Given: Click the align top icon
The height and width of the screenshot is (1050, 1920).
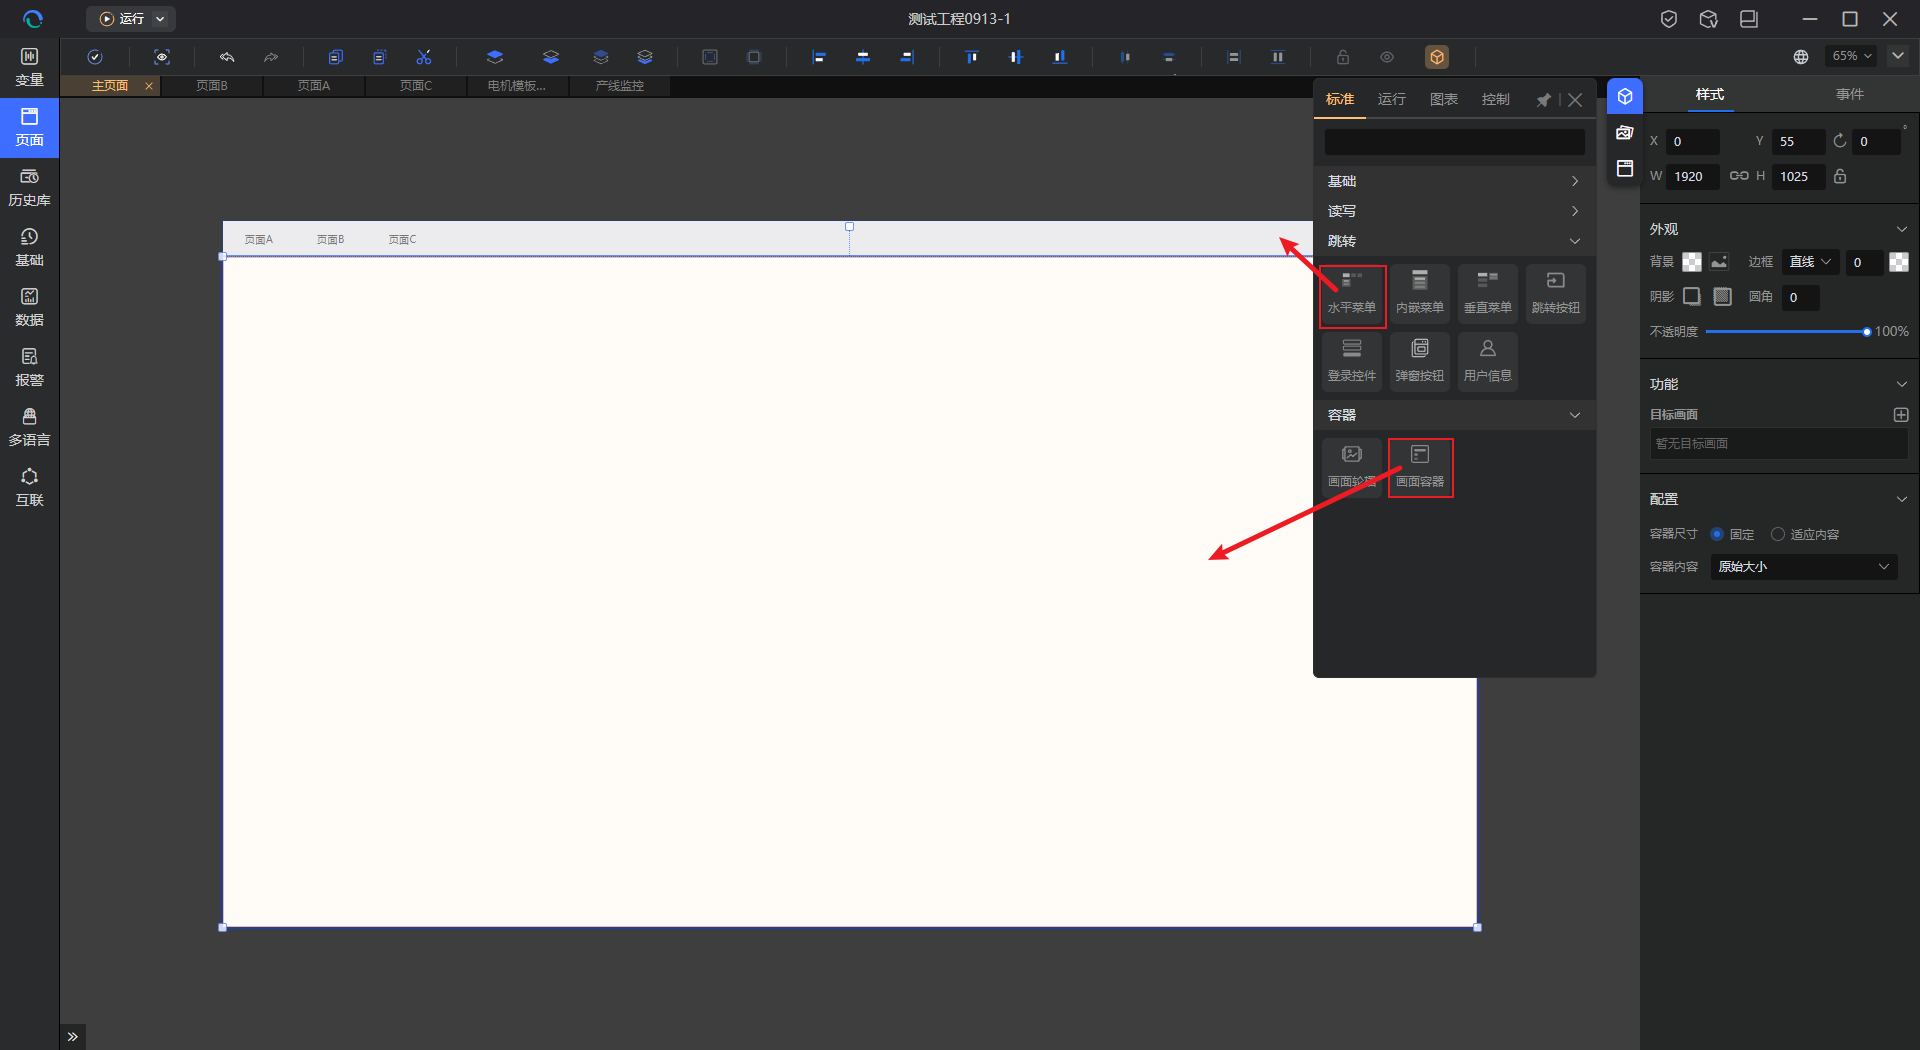Looking at the screenshot, I should [x=972, y=57].
